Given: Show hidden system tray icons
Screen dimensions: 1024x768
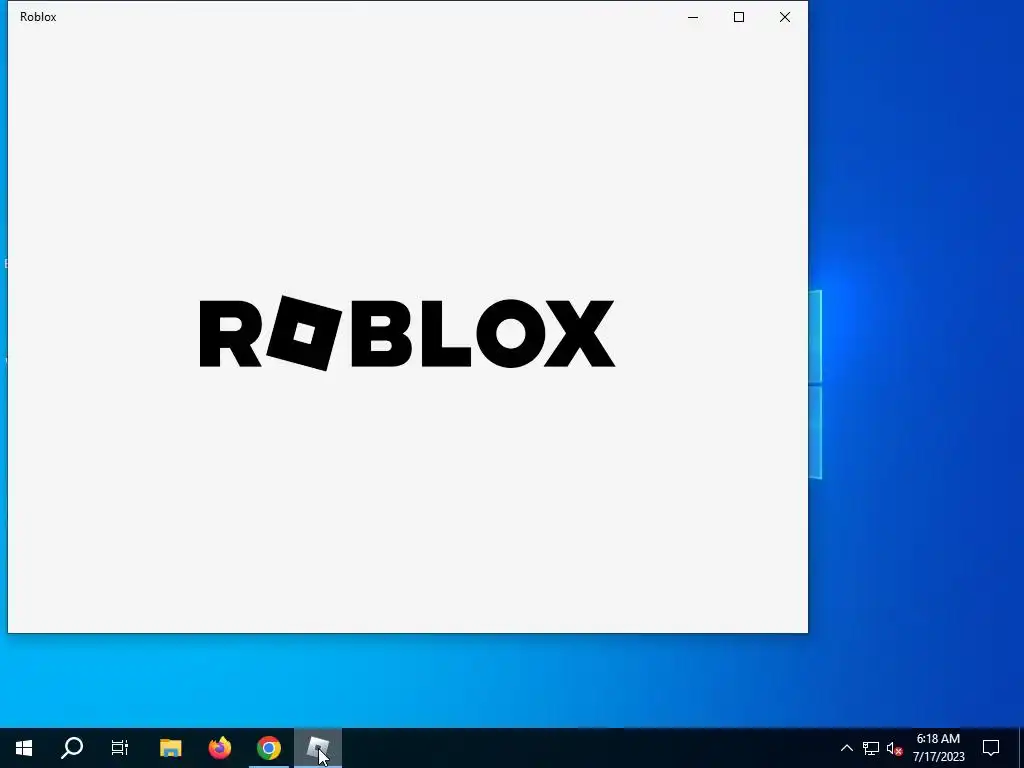Looking at the screenshot, I should tap(846, 748).
